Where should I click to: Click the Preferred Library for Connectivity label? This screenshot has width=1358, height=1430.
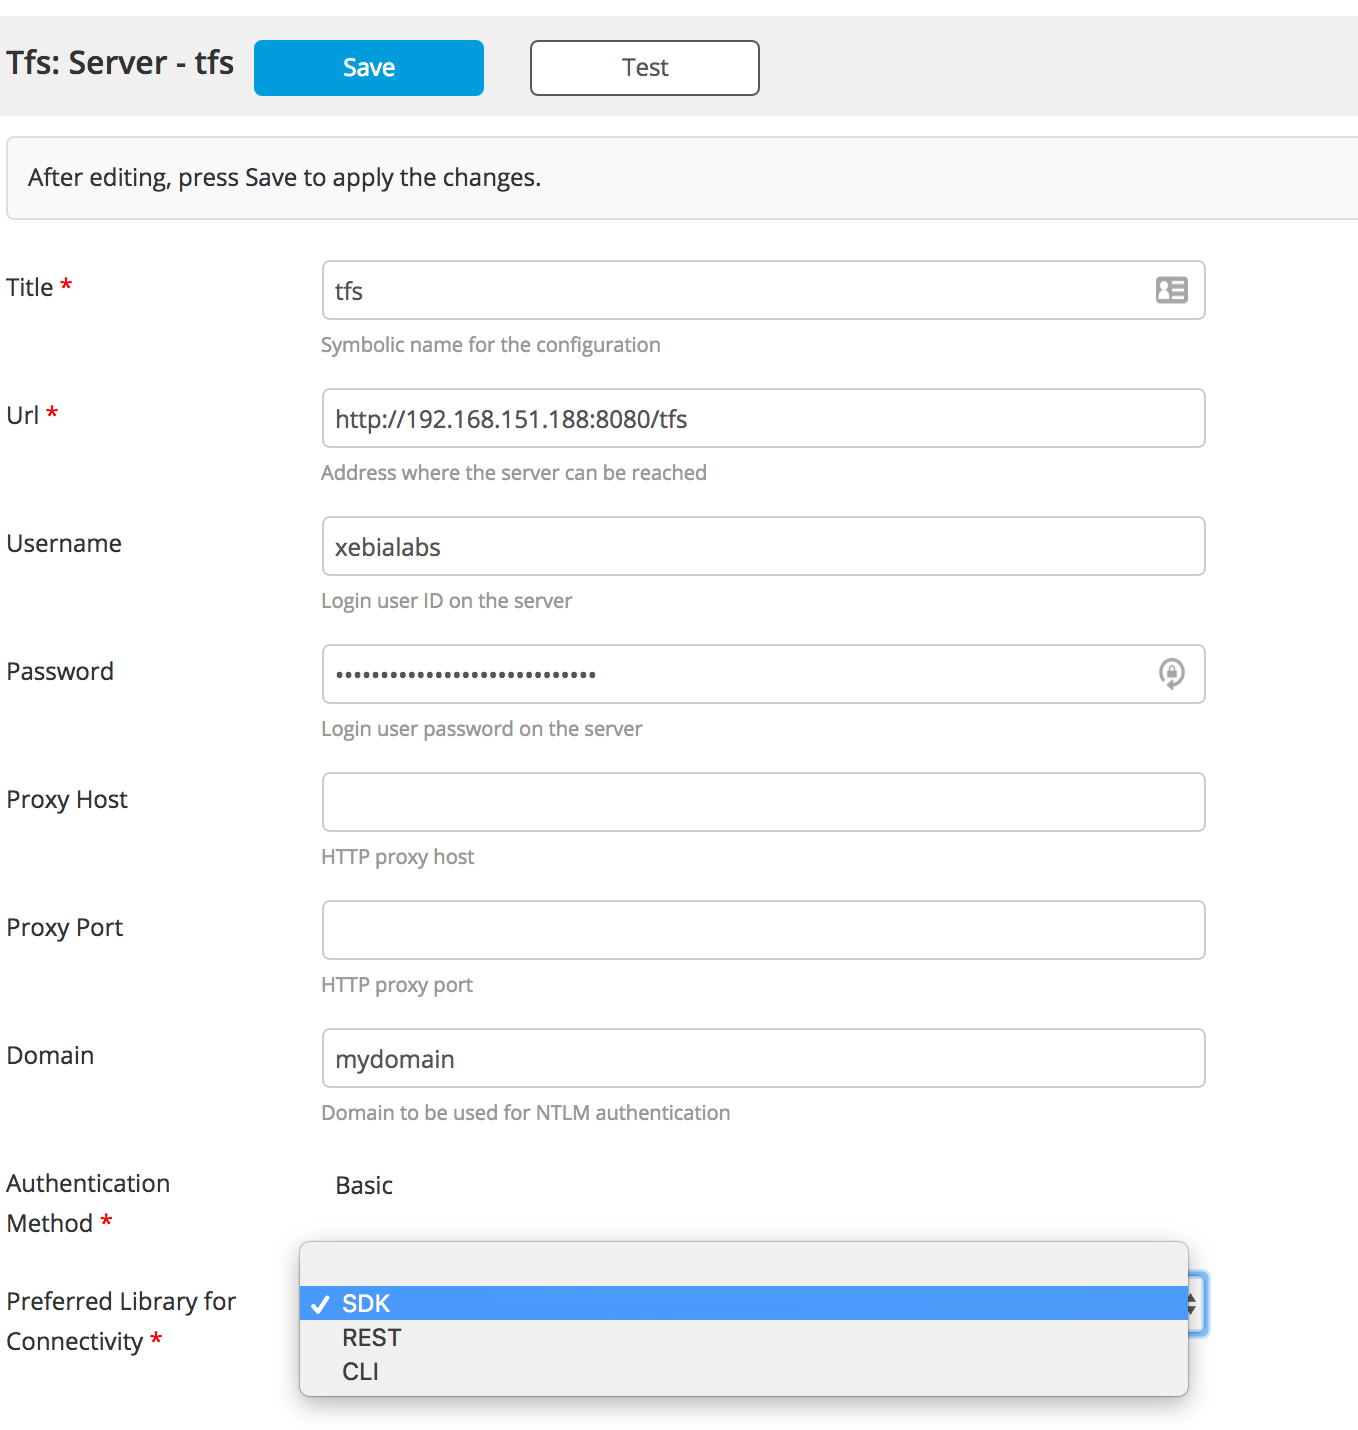121,1321
